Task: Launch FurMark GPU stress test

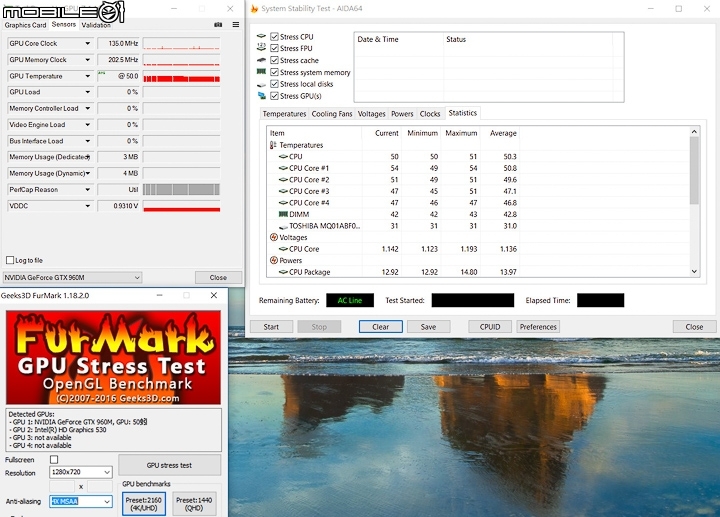Action: click(x=169, y=465)
